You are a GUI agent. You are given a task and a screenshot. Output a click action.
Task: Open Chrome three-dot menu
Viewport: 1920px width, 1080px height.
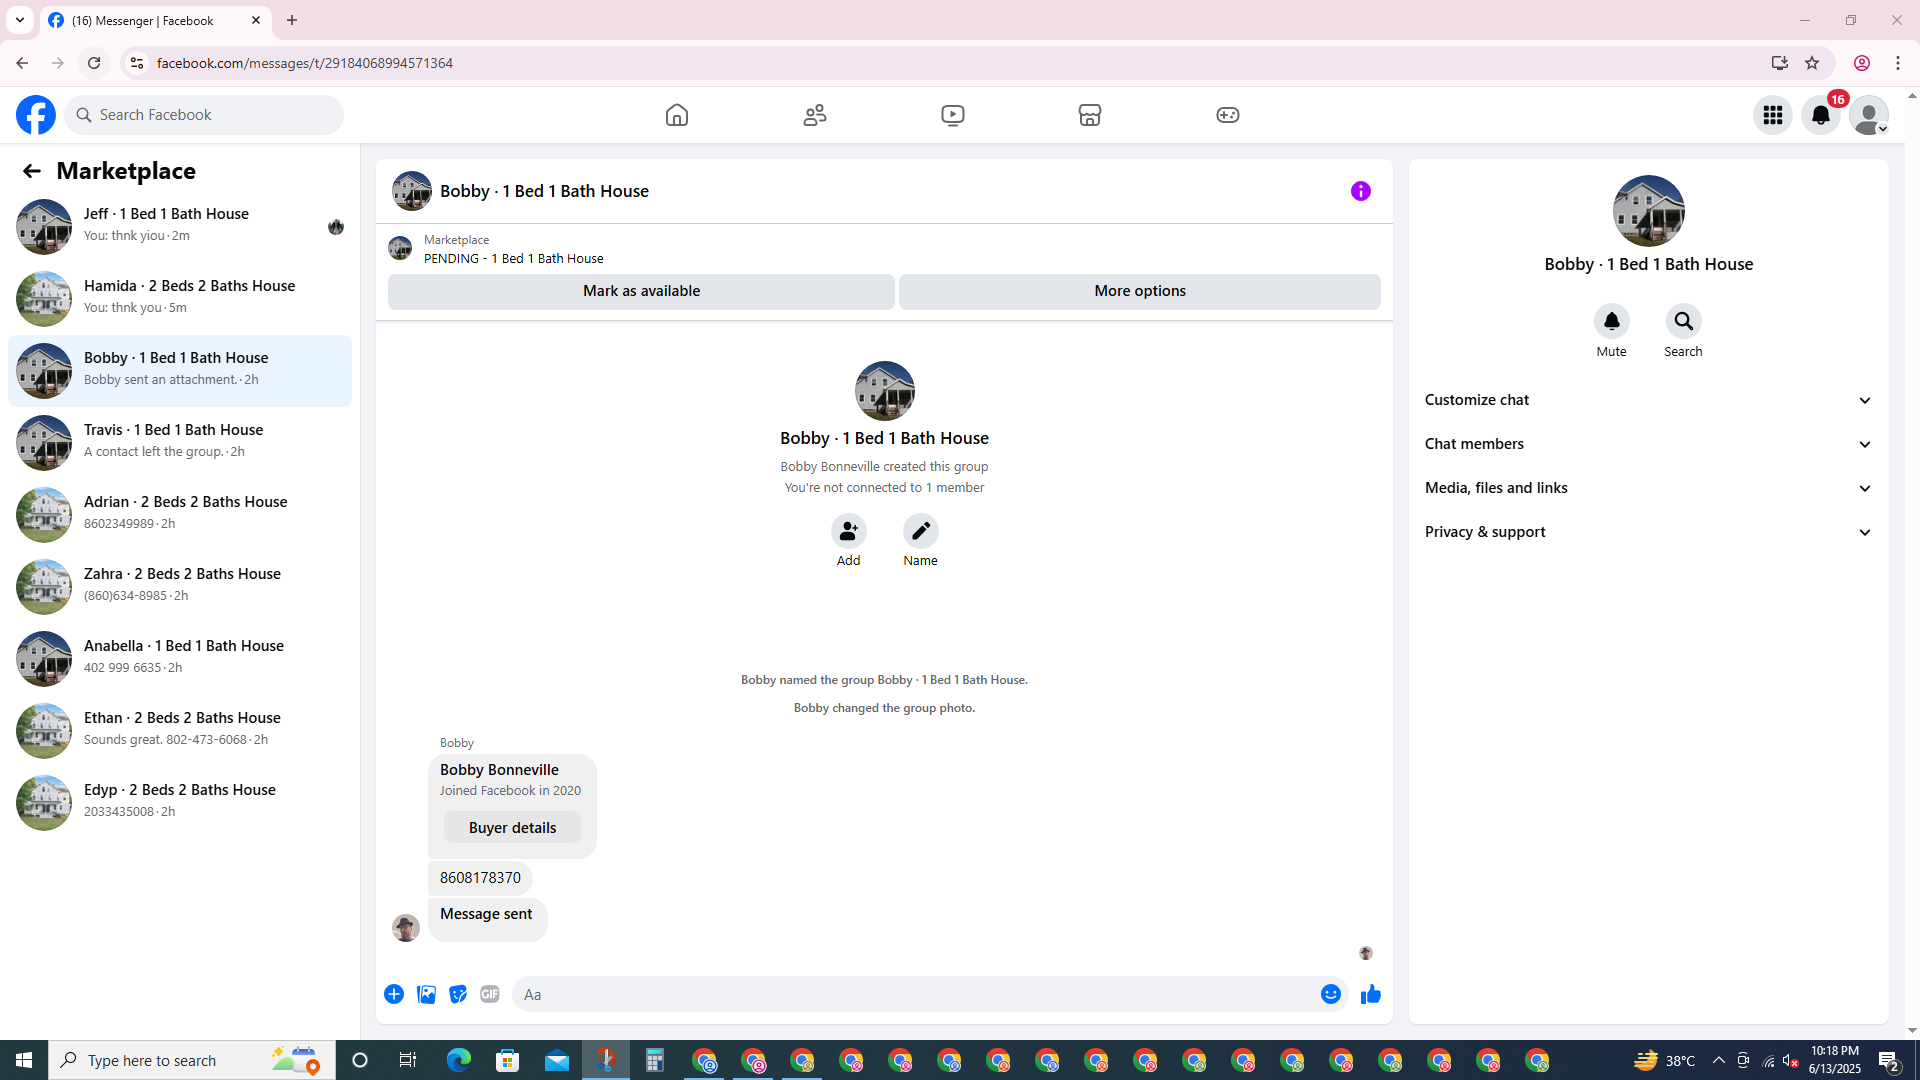coord(1898,63)
